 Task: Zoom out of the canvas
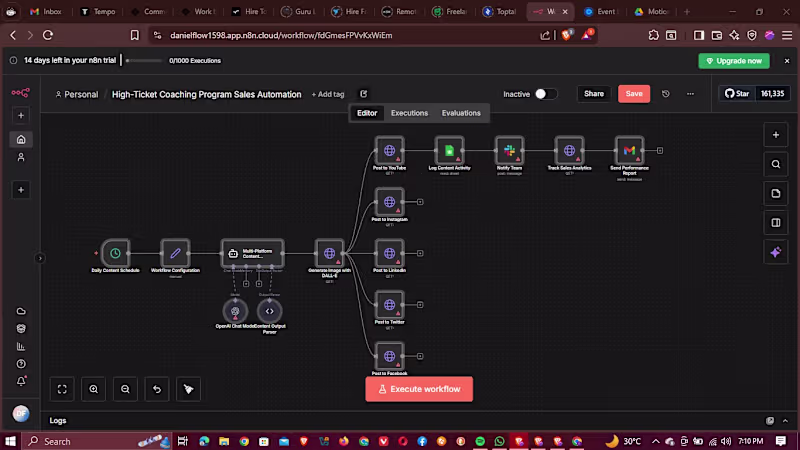click(126, 389)
